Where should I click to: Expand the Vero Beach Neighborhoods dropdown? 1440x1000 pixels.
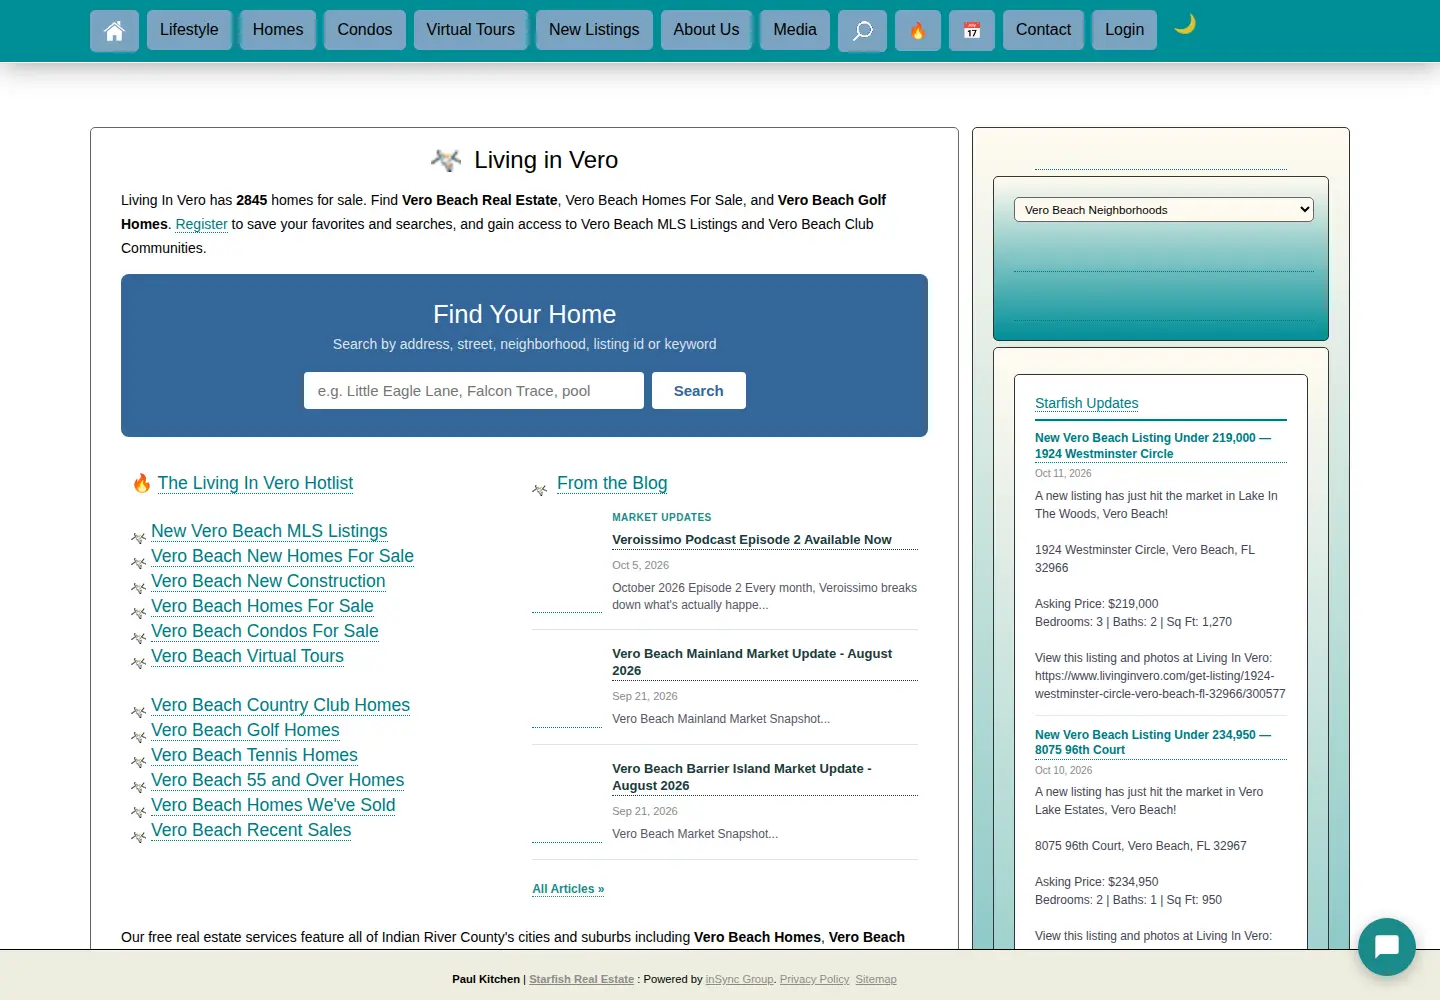[1163, 210]
